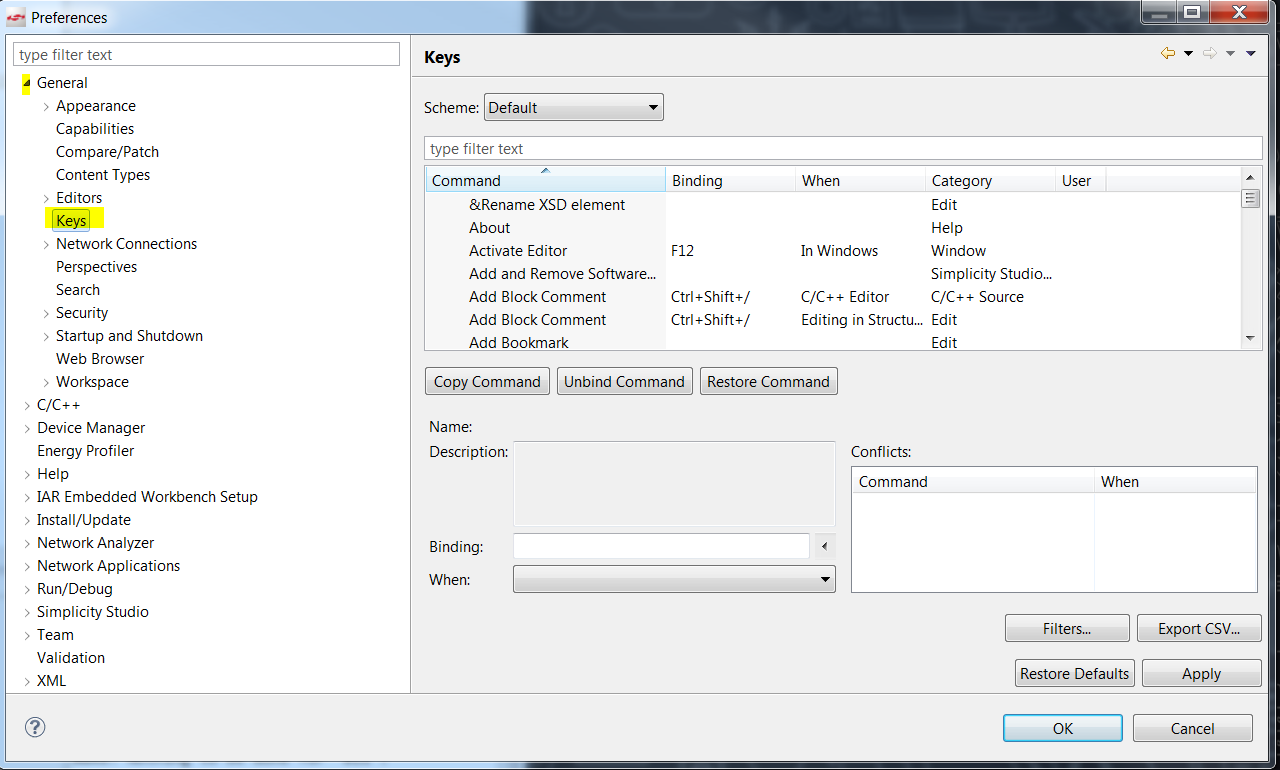Click Restore Defaults
The image size is (1280, 770).
pyautogui.click(x=1074, y=672)
